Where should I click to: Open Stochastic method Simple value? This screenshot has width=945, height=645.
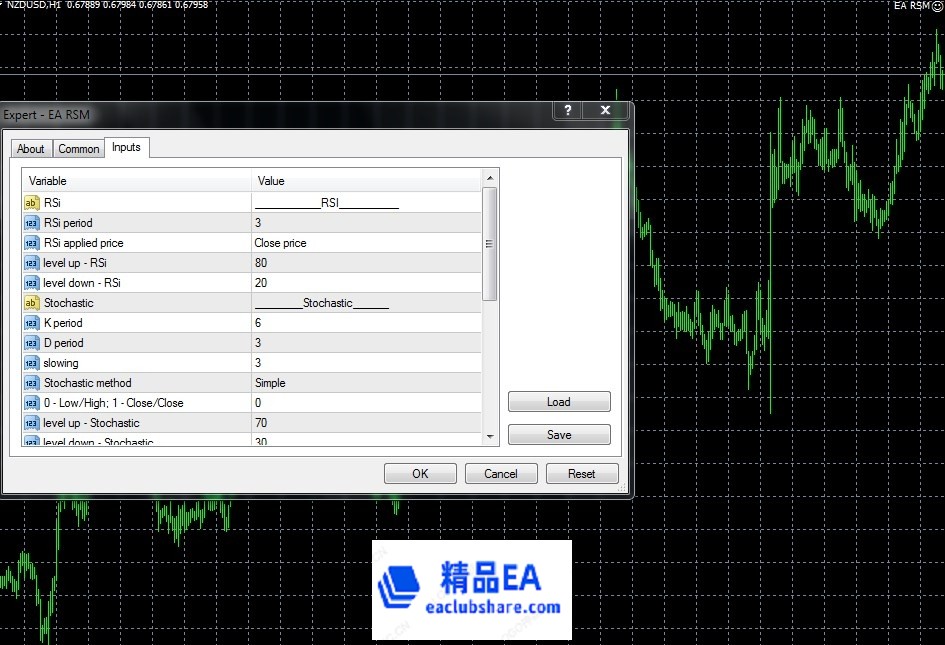coord(366,383)
